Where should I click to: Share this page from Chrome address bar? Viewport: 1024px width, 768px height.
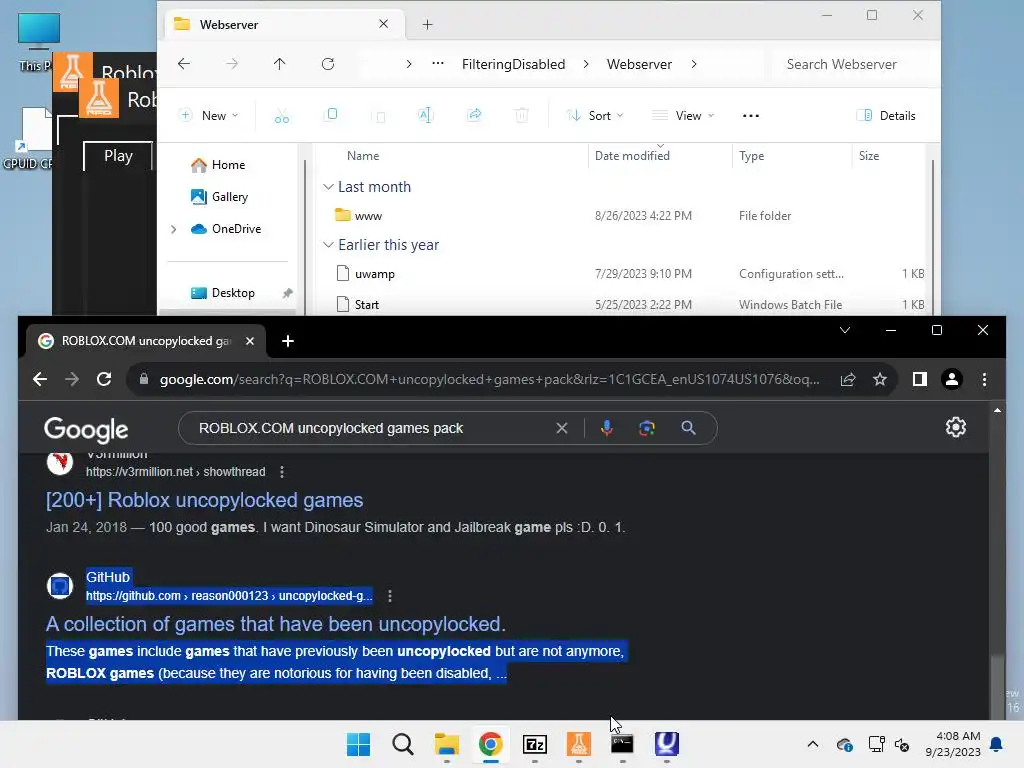(848, 379)
